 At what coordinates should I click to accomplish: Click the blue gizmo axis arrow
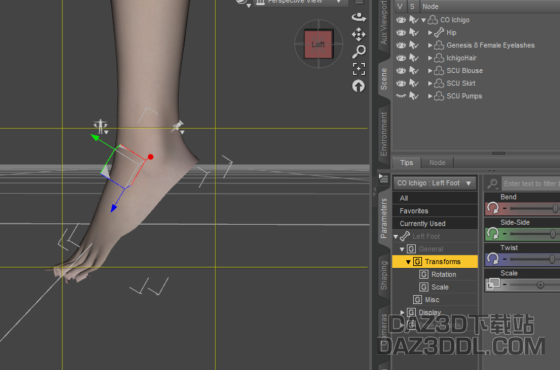[x=114, y=208]
